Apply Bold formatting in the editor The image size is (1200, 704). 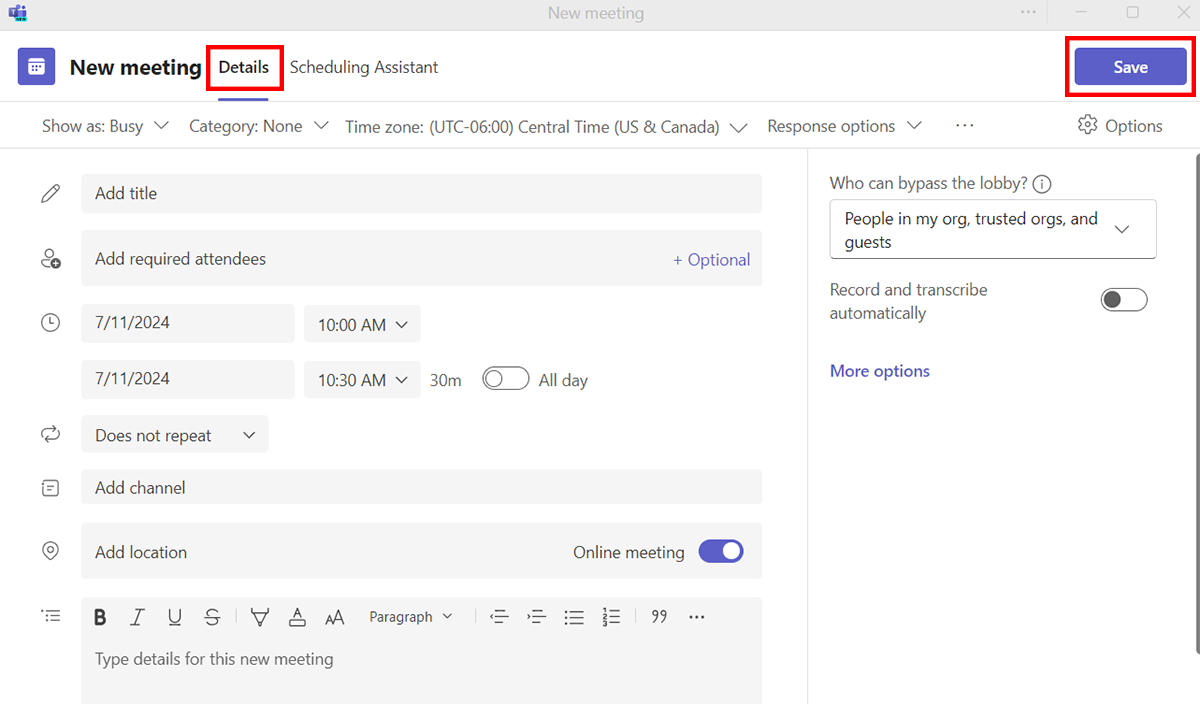click(x=100, y=617)
